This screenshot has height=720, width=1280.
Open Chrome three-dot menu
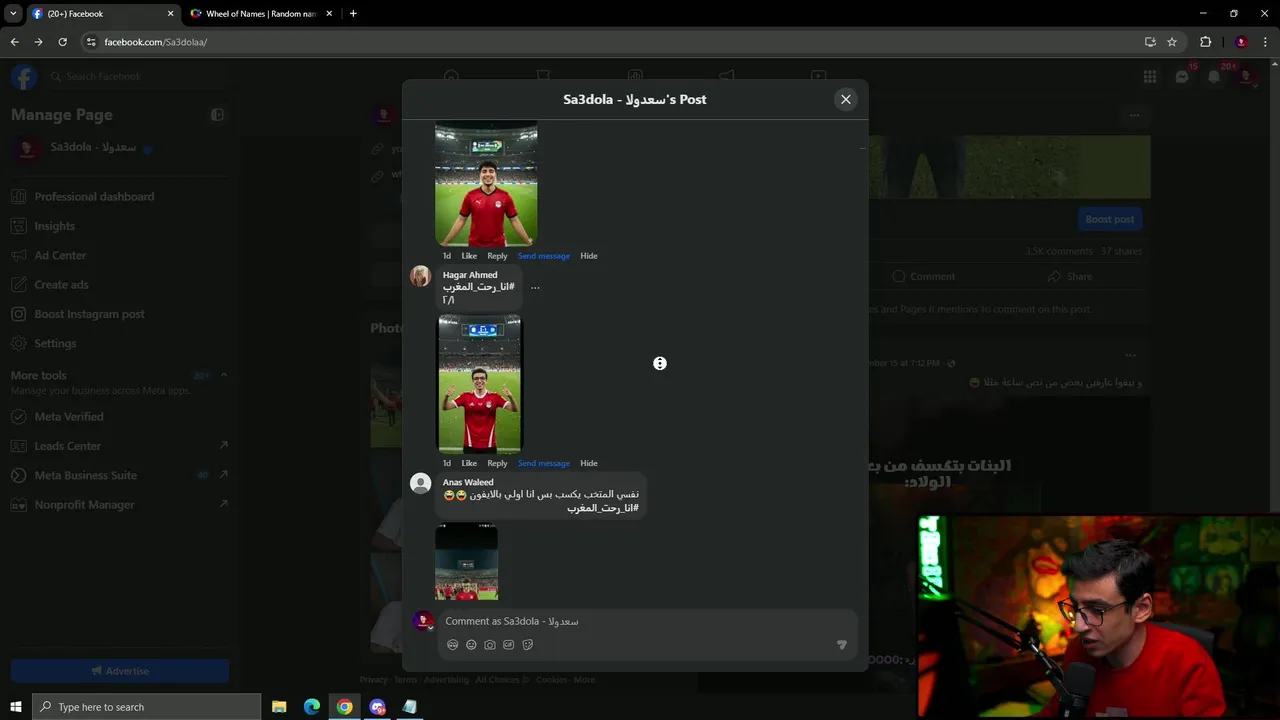pyautogui.click(x=1266, y=42)
